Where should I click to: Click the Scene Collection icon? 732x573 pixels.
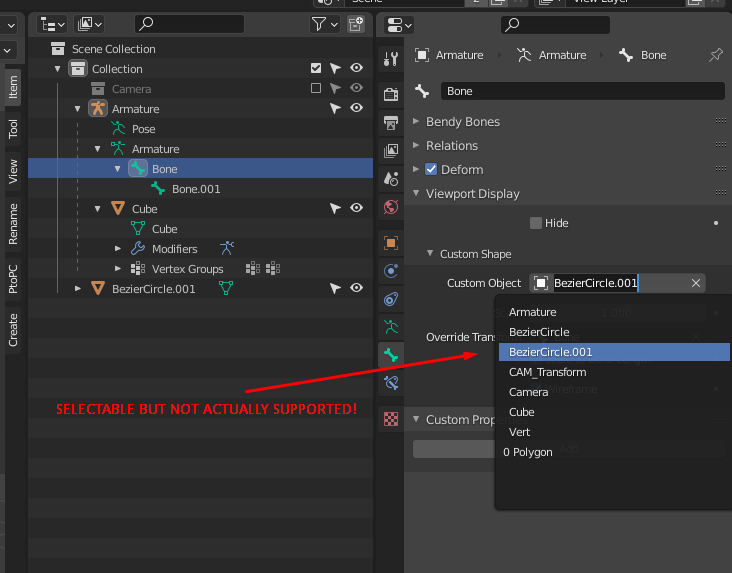point(58,49)
